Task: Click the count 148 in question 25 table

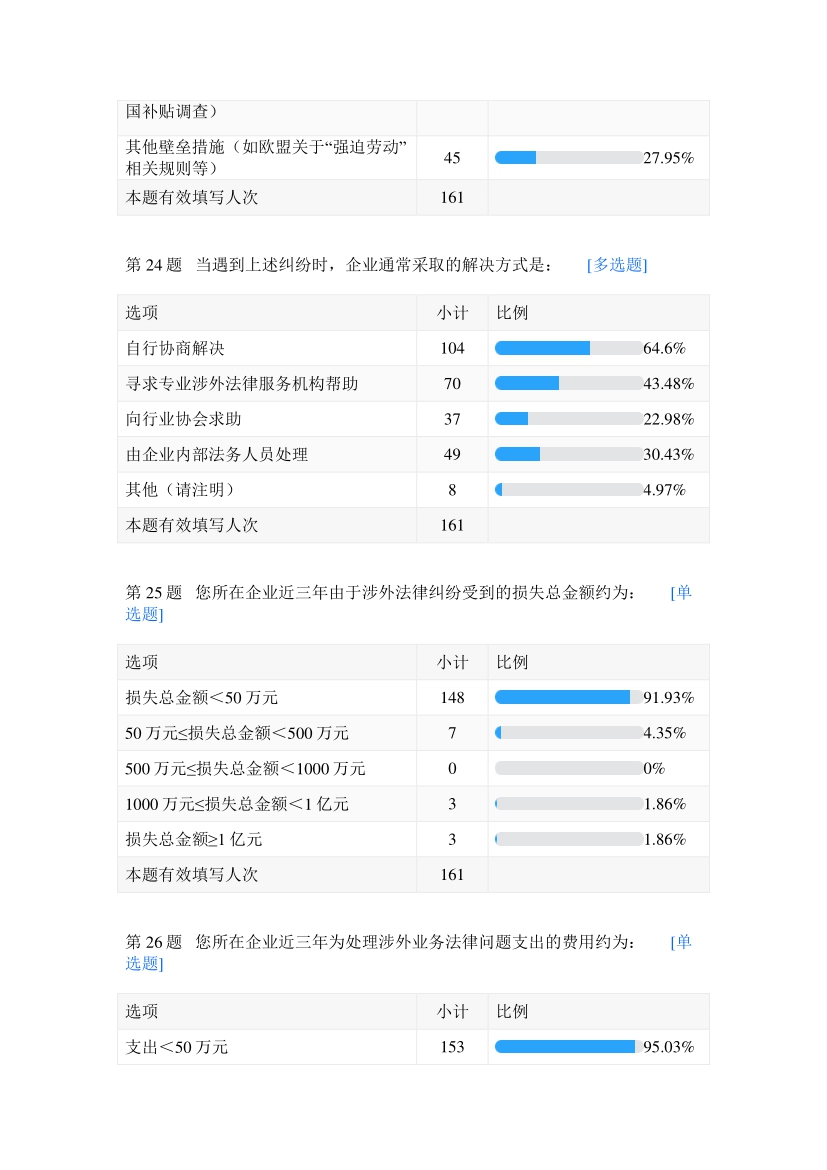Action: pos(452,697)
